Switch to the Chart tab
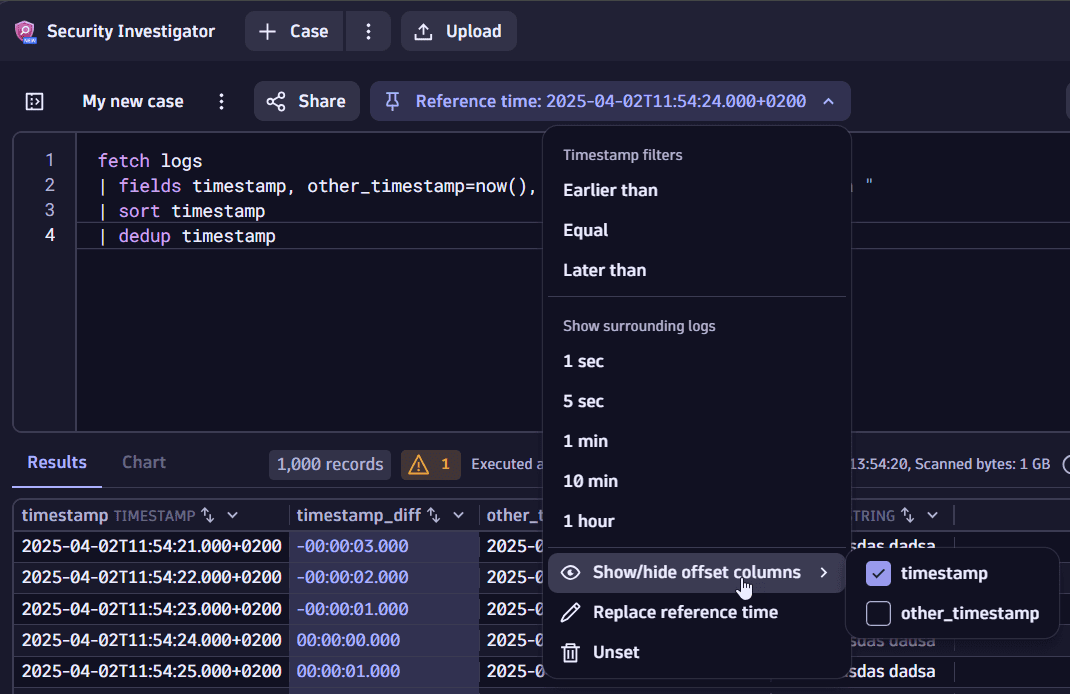 click(x=144, y=463)
